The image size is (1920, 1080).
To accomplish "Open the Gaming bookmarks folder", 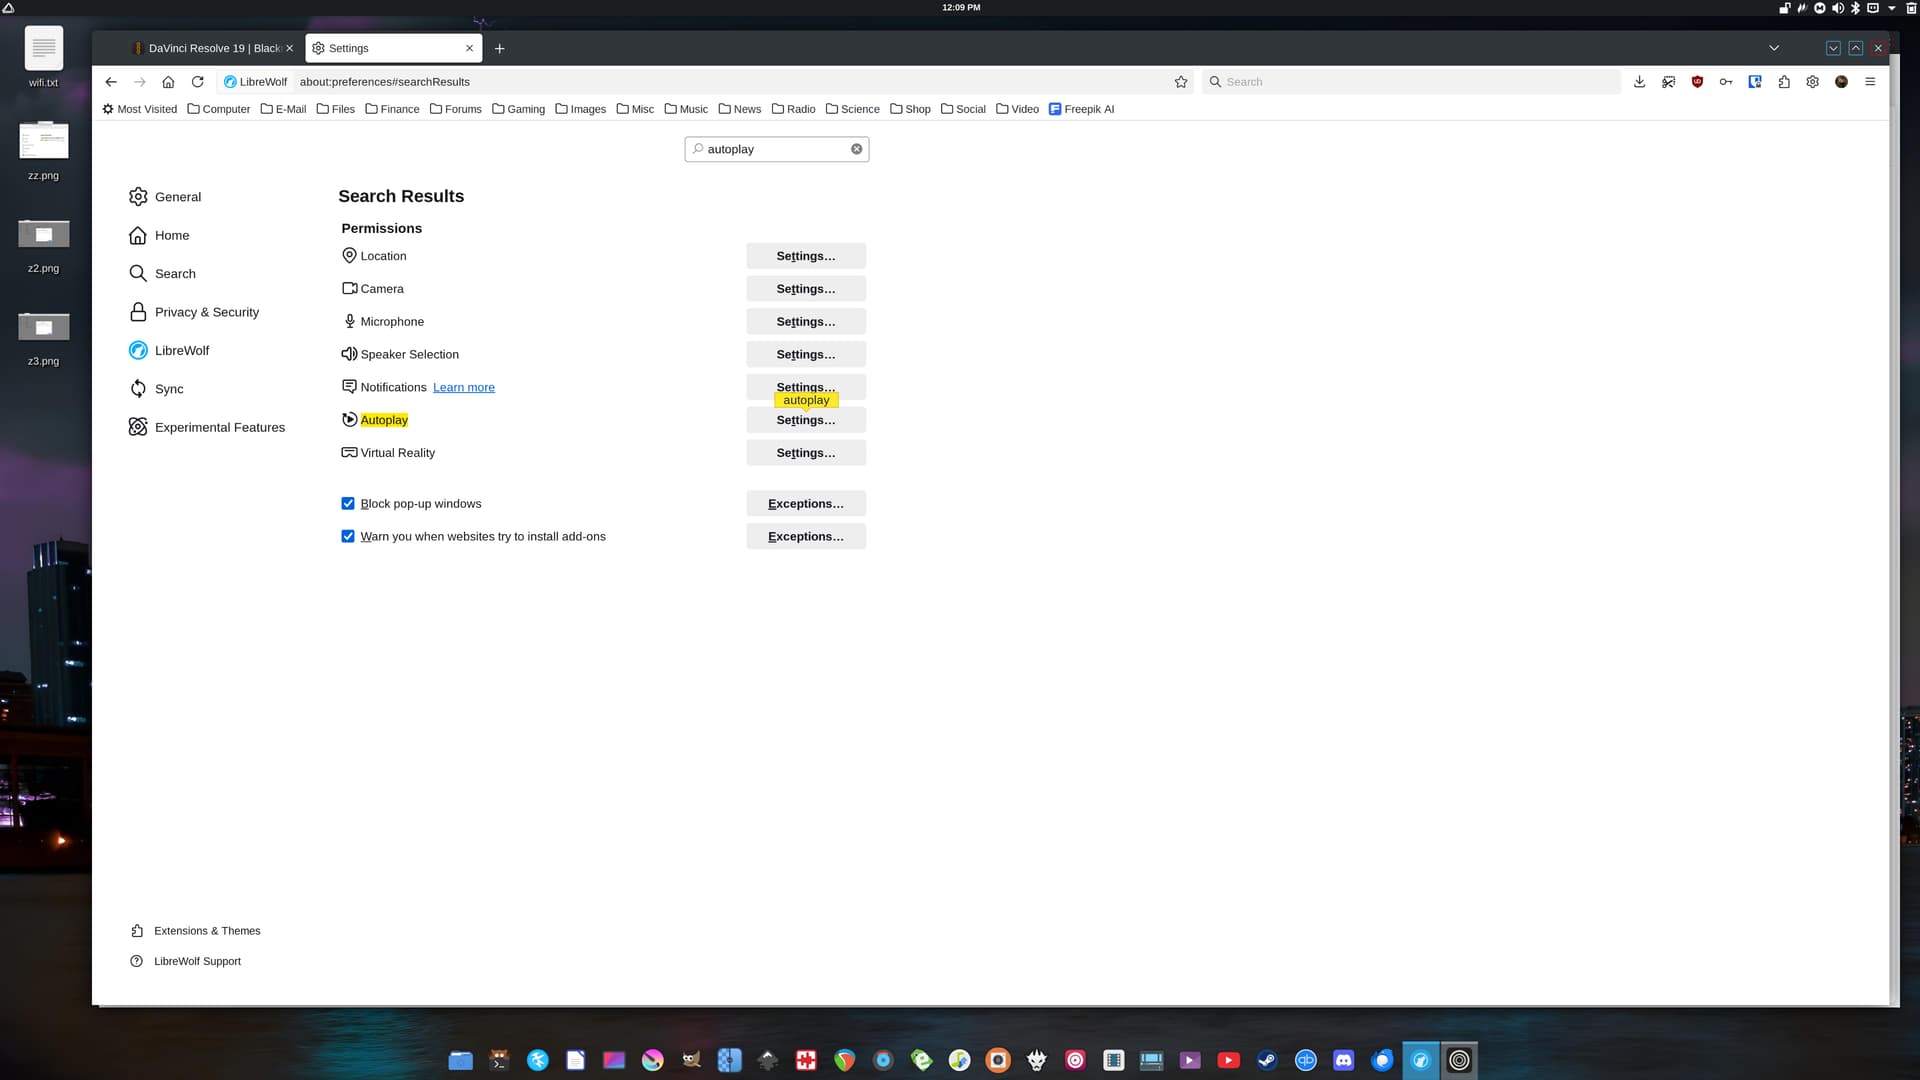I will 518,109.
